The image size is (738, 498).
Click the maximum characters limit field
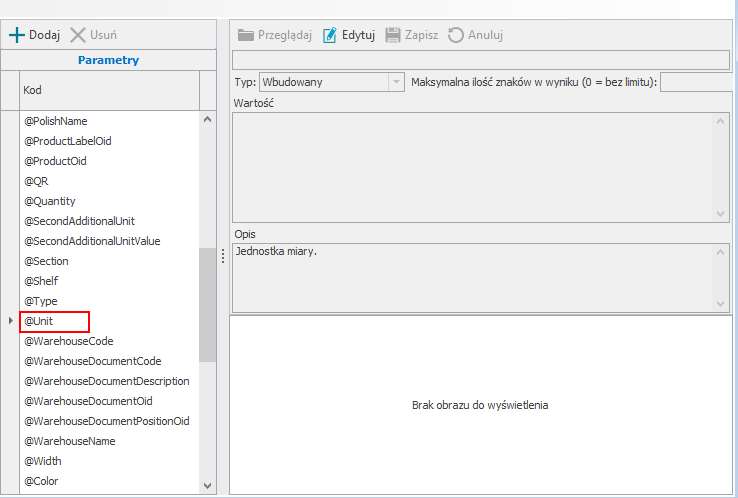click(x=695, y=82)
